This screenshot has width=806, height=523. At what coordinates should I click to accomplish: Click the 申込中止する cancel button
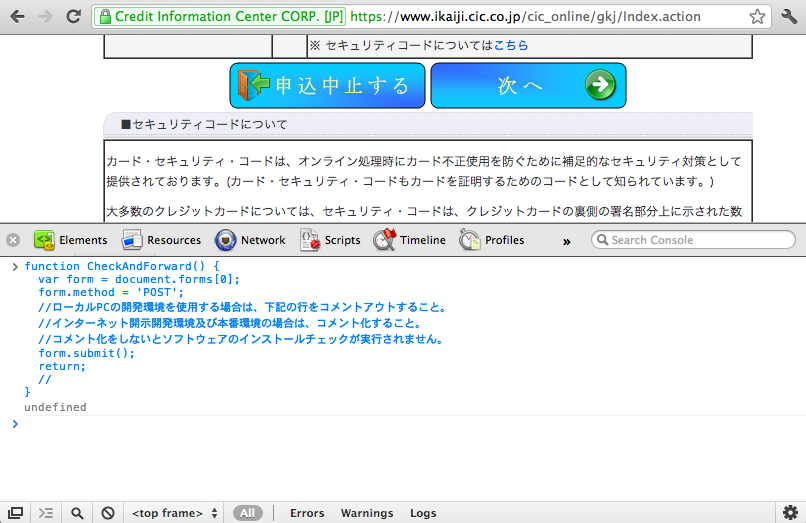point(327,85)
